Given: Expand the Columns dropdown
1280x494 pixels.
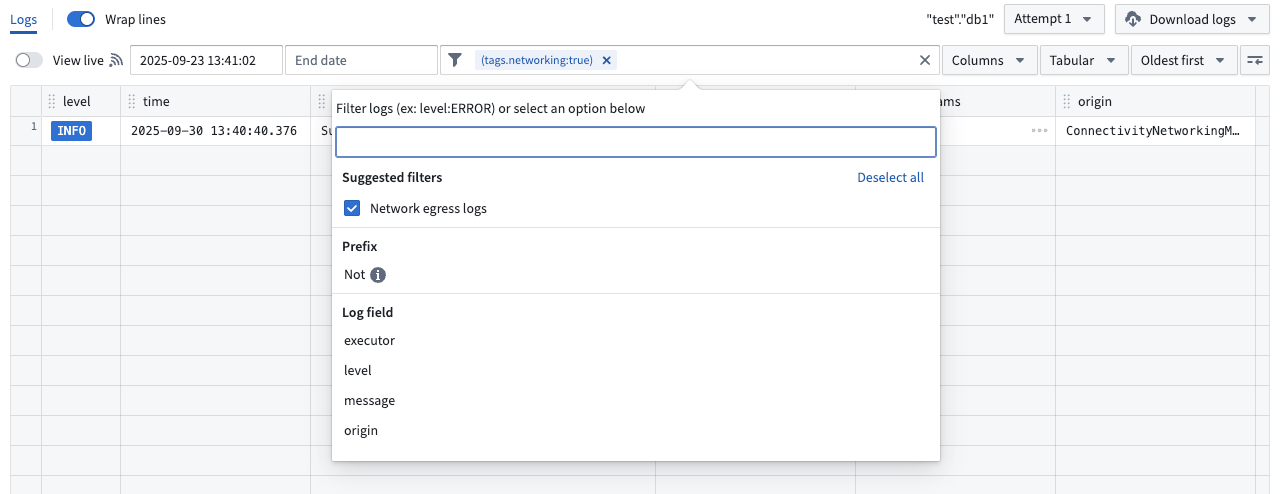Looking at the screenshot, I should coord(988,60).
